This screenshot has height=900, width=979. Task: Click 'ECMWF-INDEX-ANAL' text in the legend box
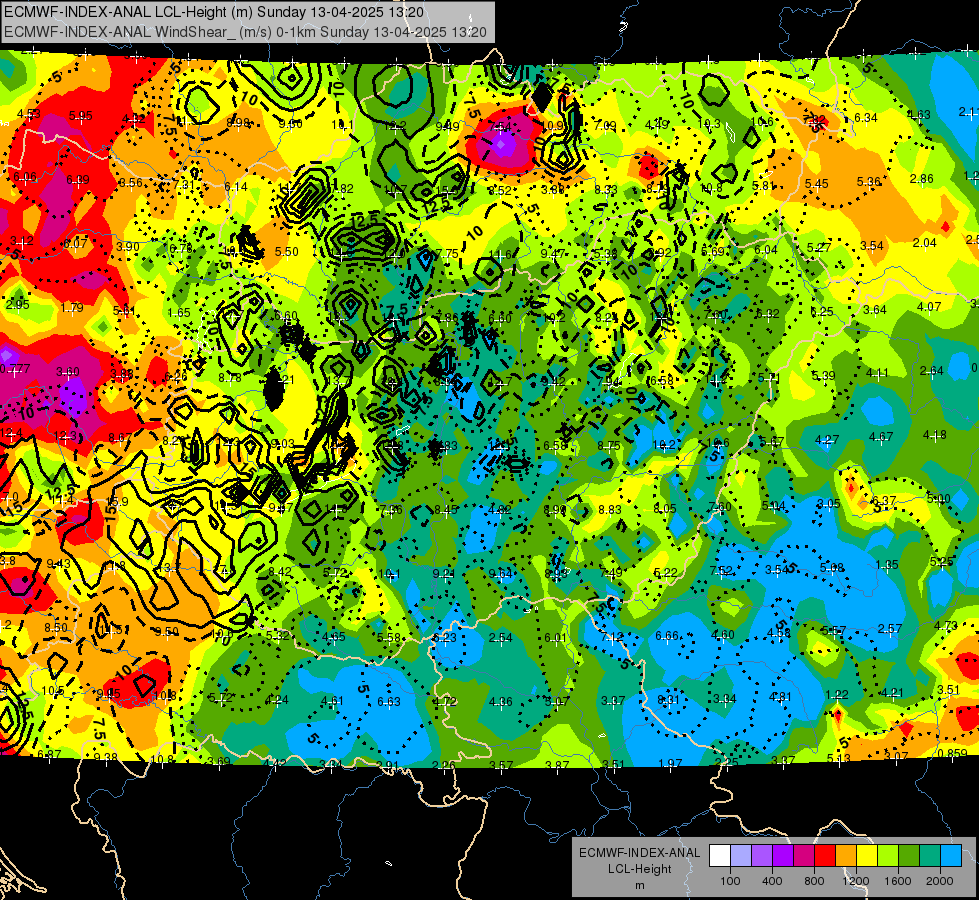(x=639, y=853)
